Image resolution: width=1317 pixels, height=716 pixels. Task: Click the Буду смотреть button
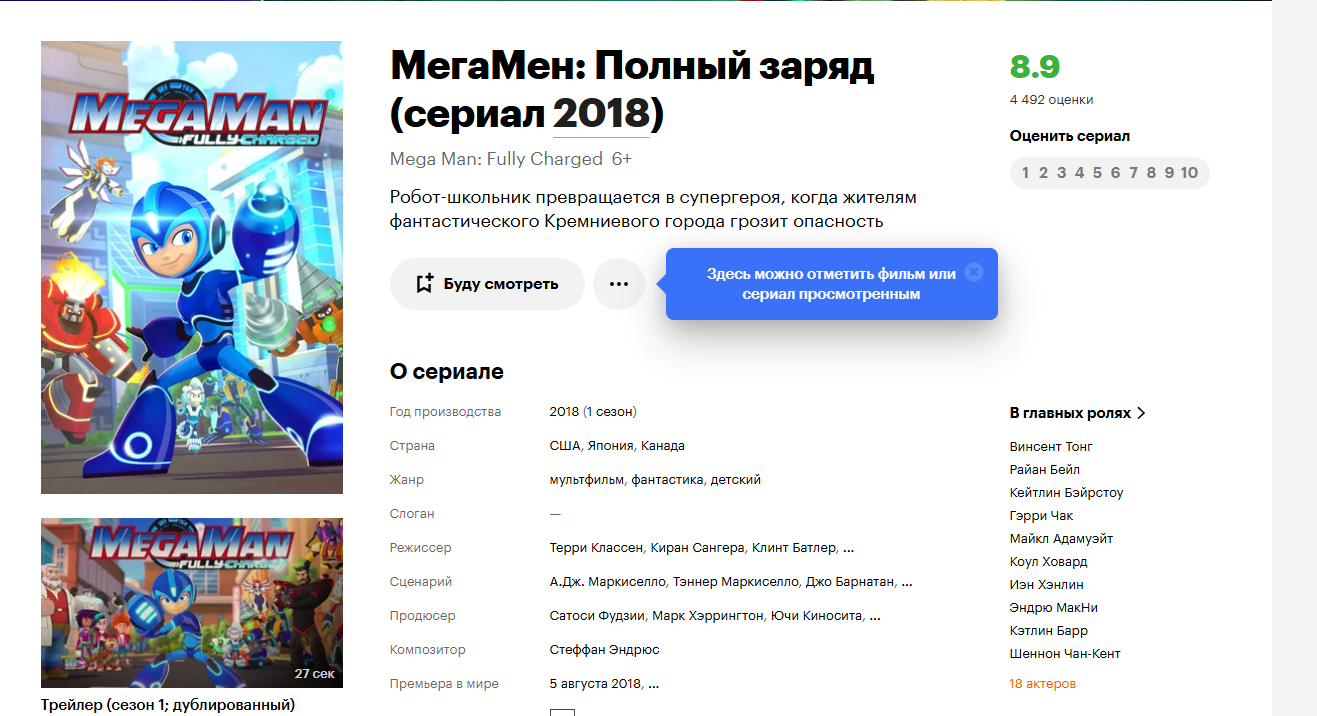(x=487, y=284)
